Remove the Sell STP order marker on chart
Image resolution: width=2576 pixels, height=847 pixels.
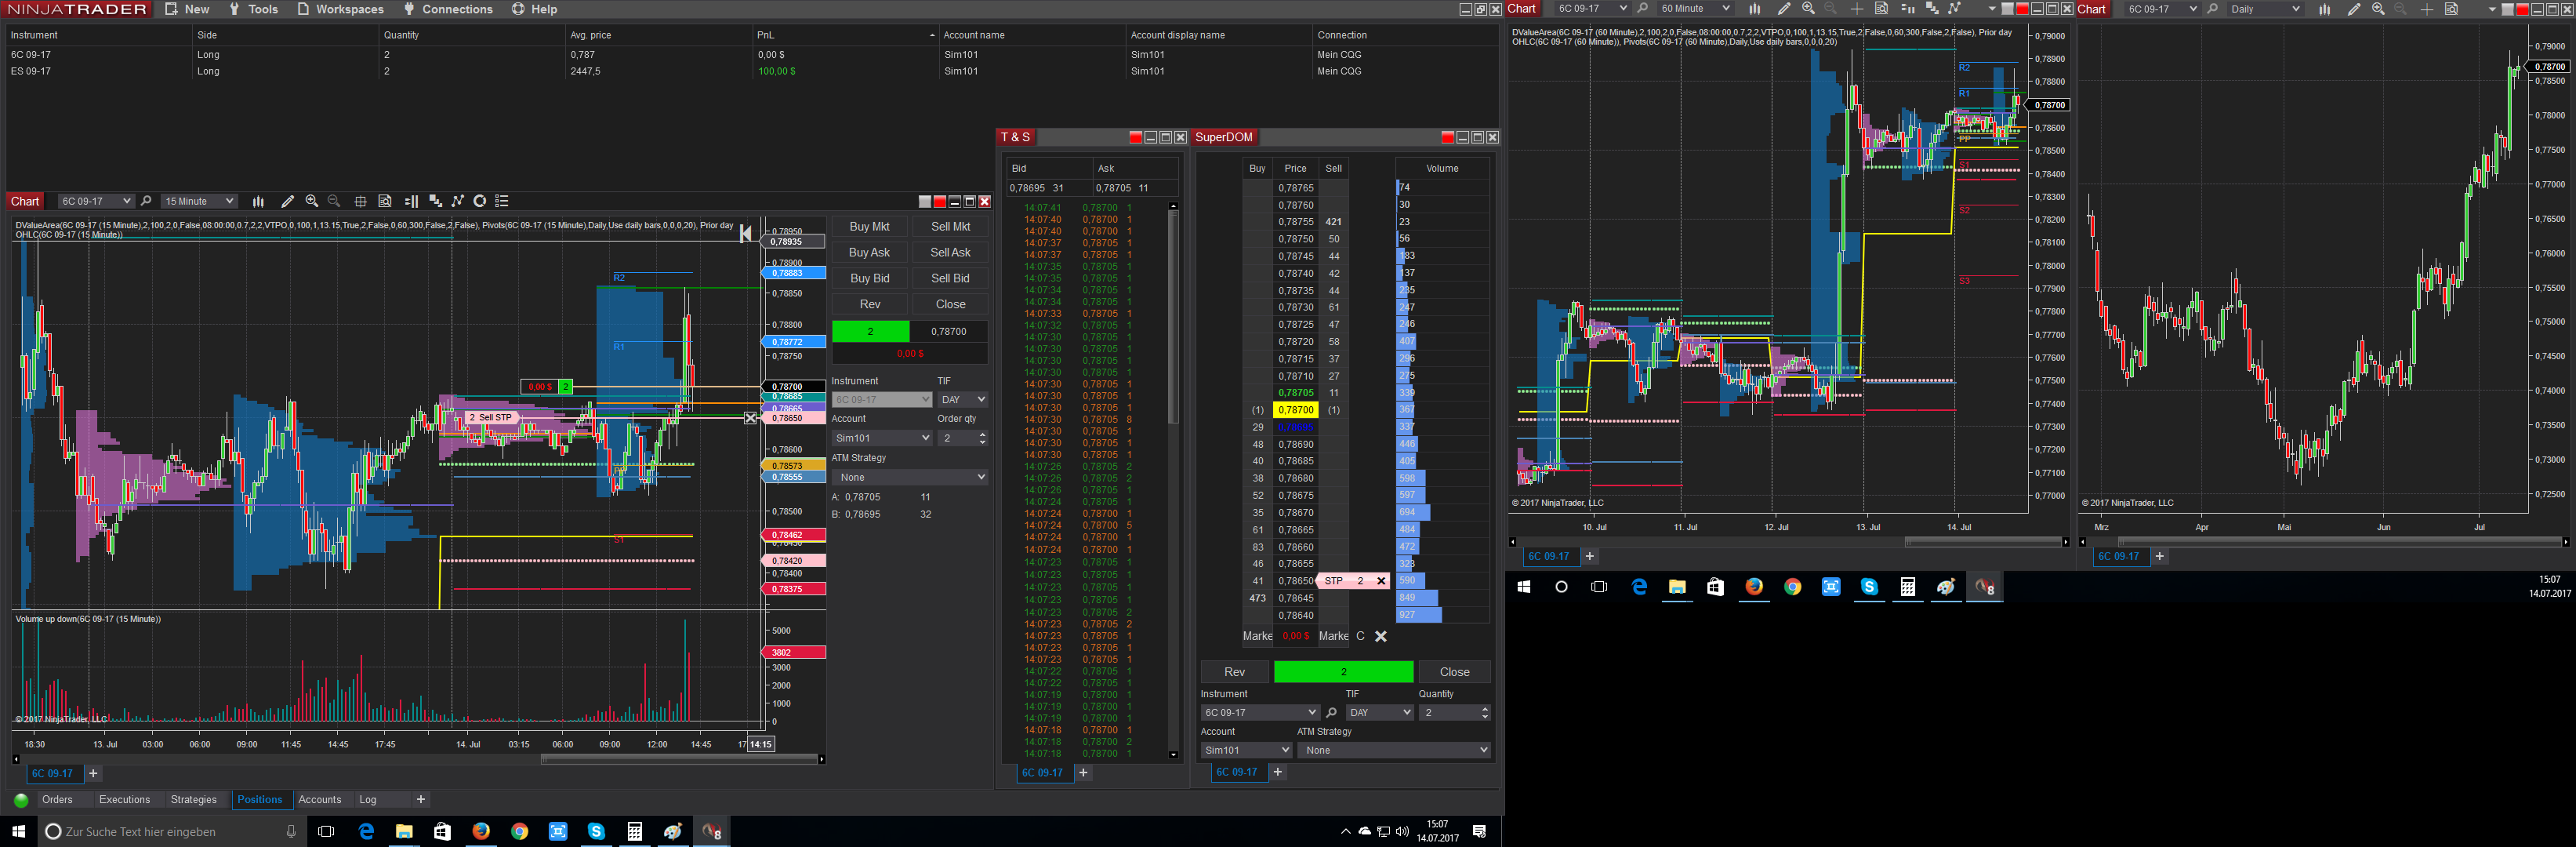(751, 418)
